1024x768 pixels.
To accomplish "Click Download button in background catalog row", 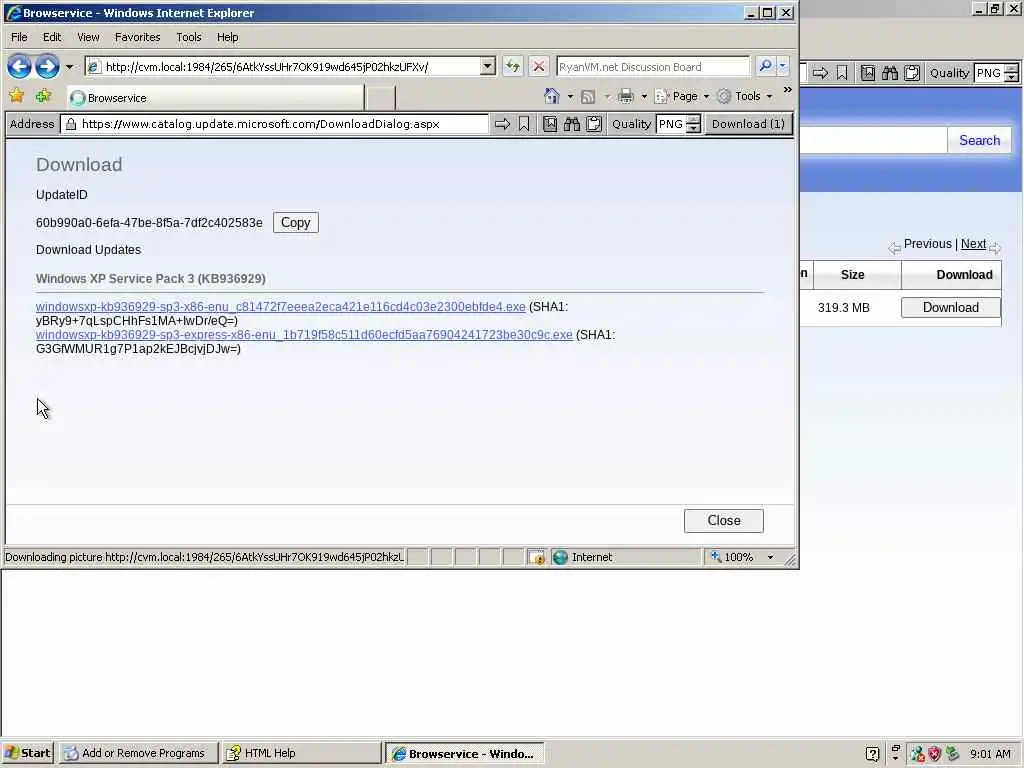I will tap(951, 308).
